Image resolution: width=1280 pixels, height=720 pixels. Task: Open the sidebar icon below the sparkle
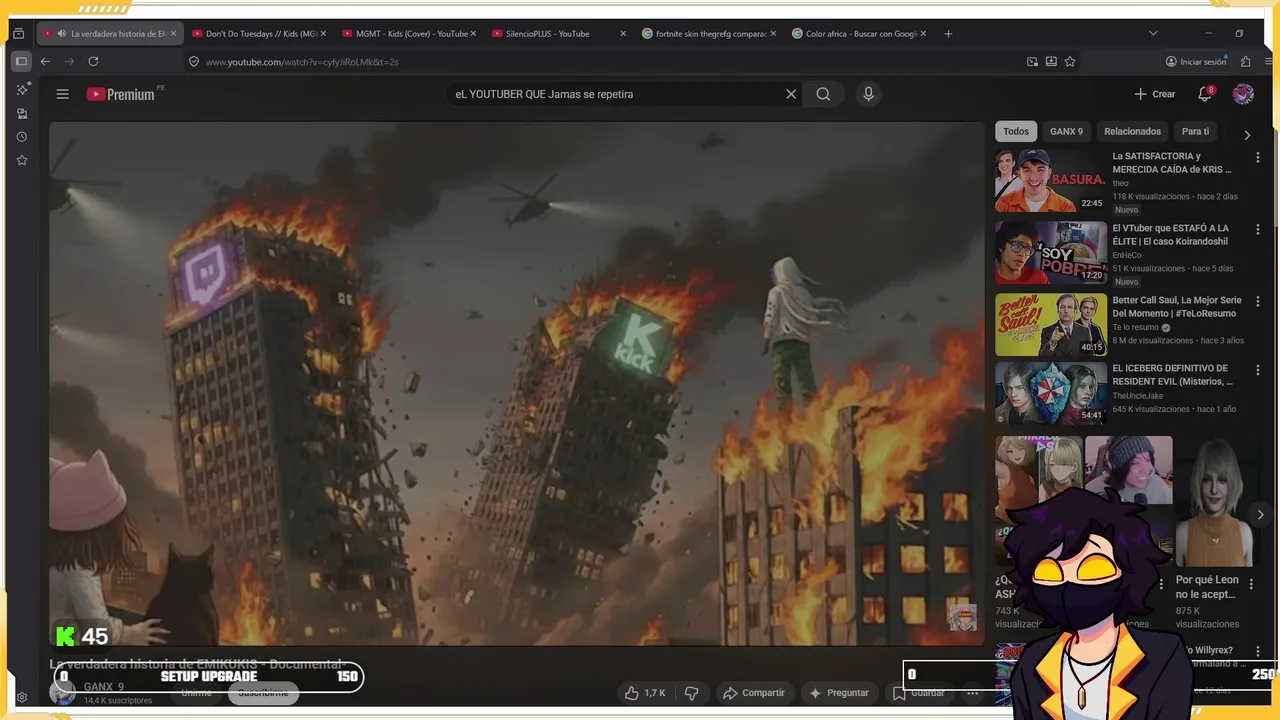click(22, 113)
